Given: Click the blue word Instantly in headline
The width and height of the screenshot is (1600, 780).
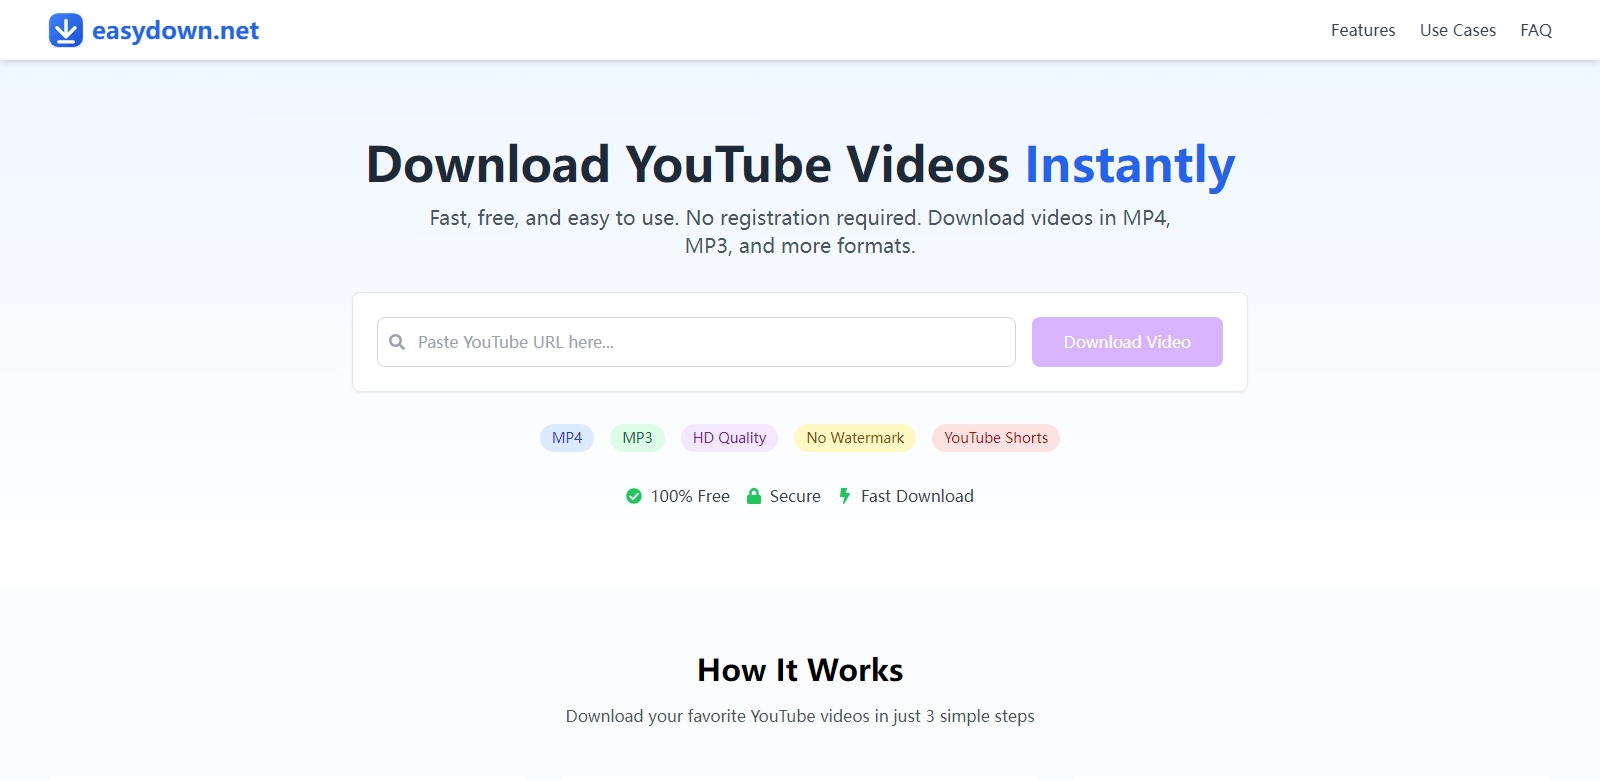Looking at the screenshot, I should 1129,165.
